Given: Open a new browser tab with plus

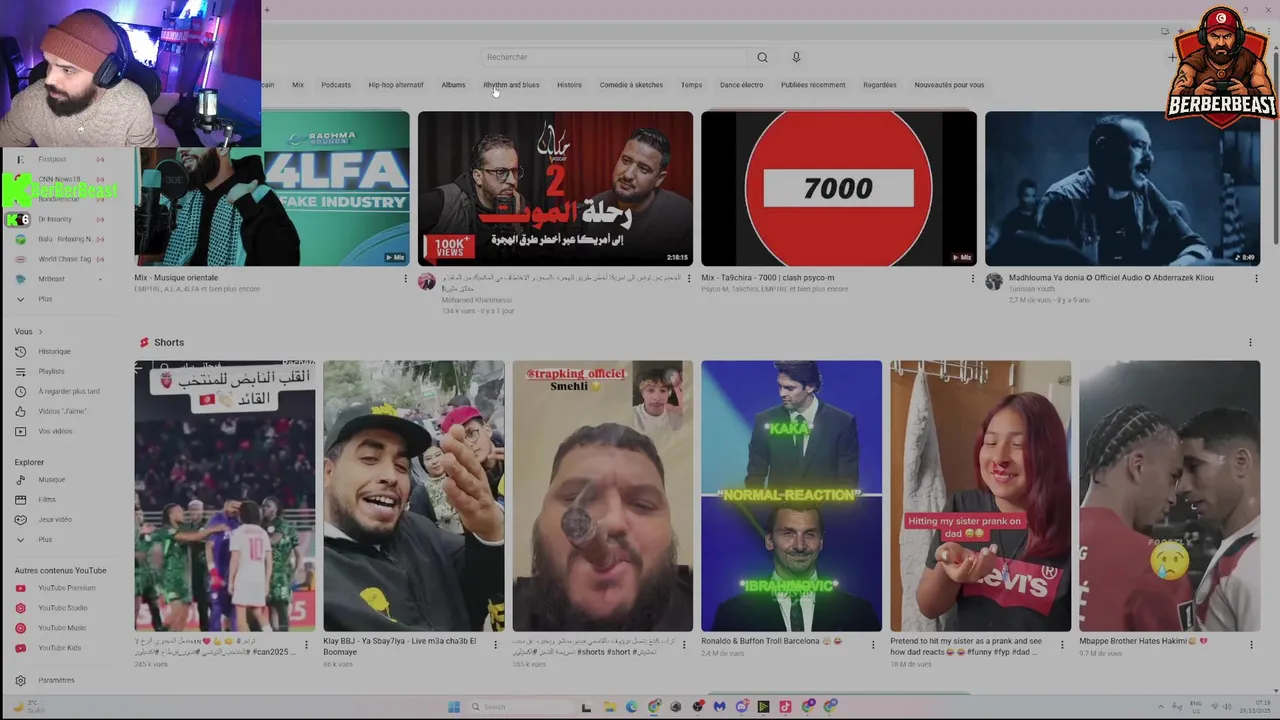Looking at the screenshot, I should pyautogui.click(x=267, y=10).
